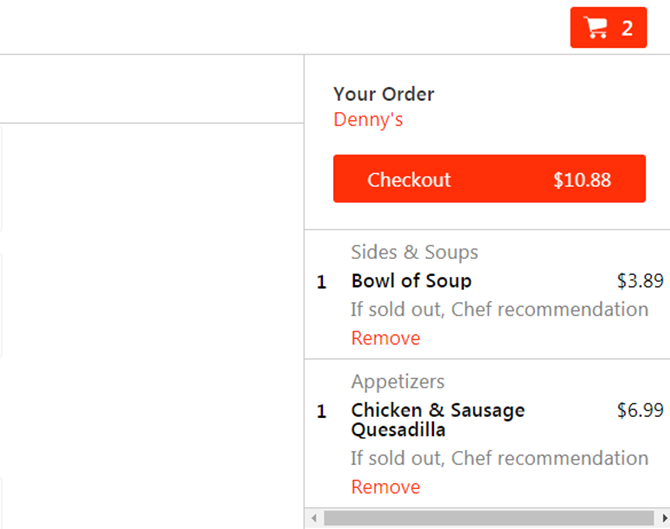Screen dimensions: 670x529
Task: Click the $3.89 price of Bowl of Soup
Action: click(640, 281)
